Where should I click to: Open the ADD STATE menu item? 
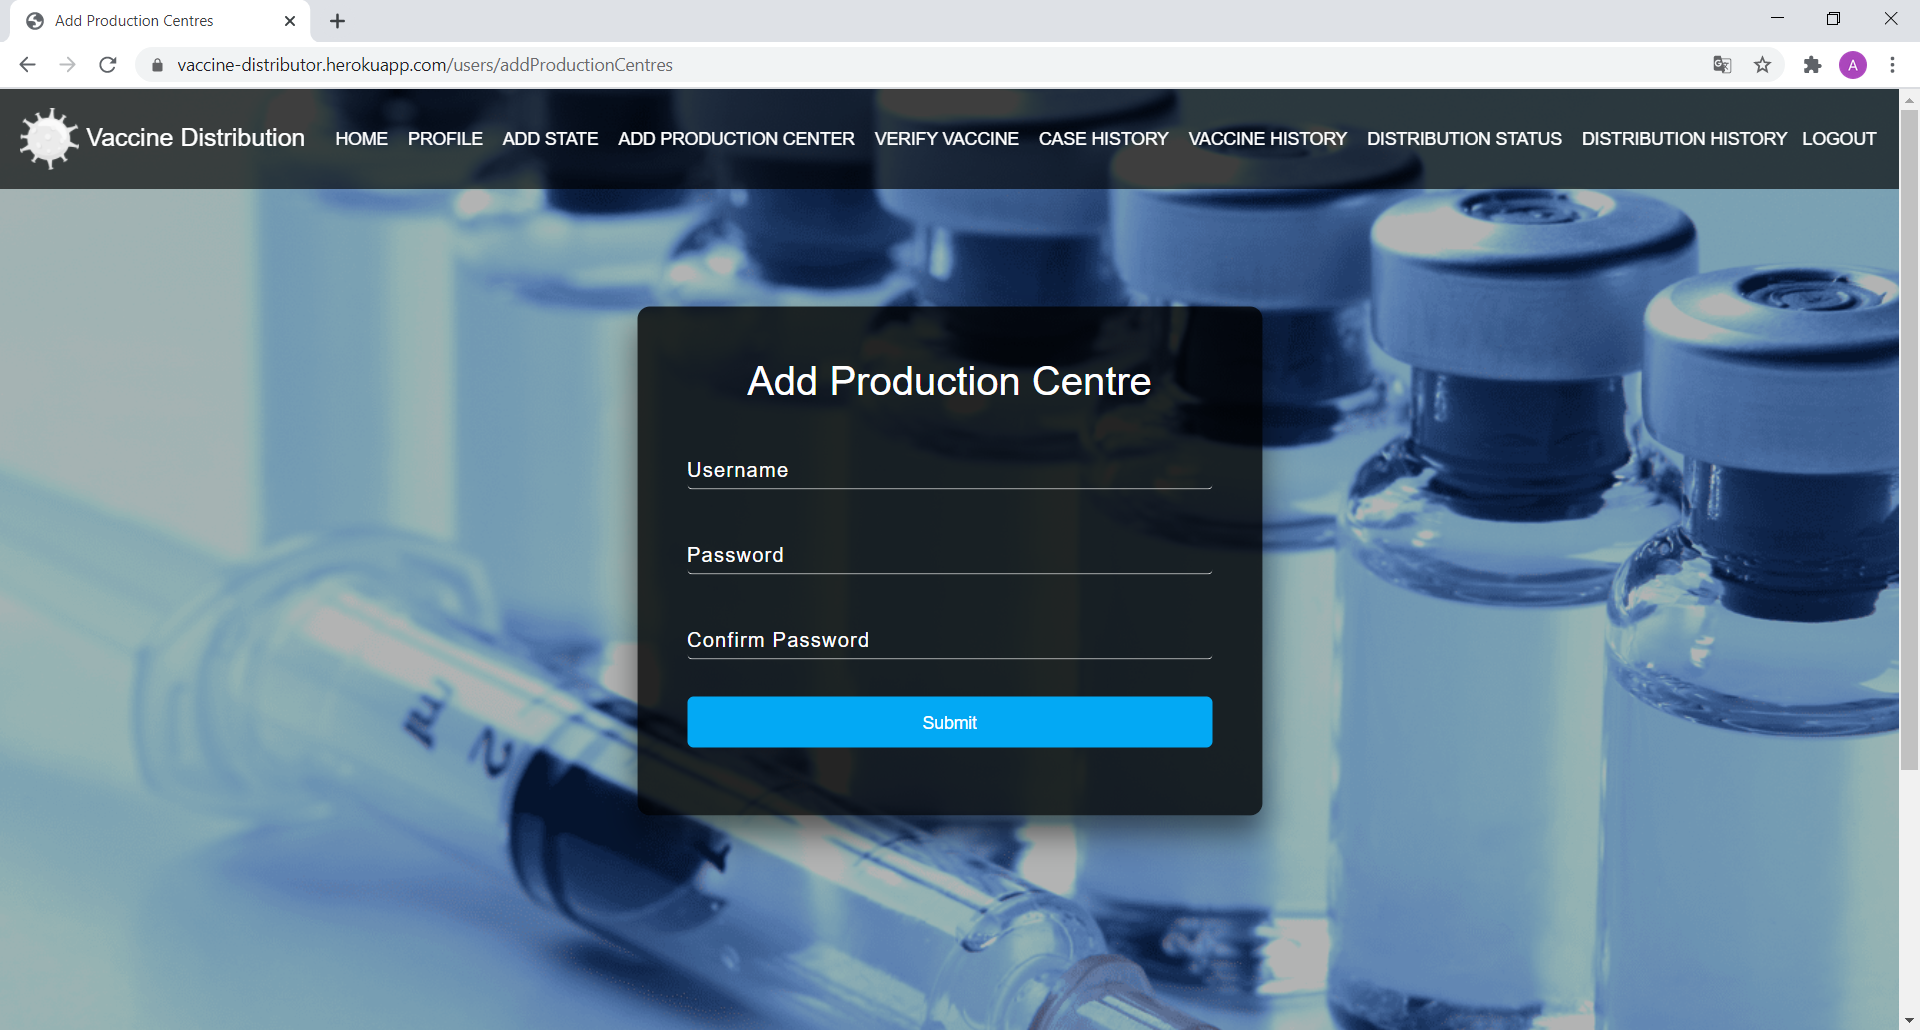coord(550,139)
